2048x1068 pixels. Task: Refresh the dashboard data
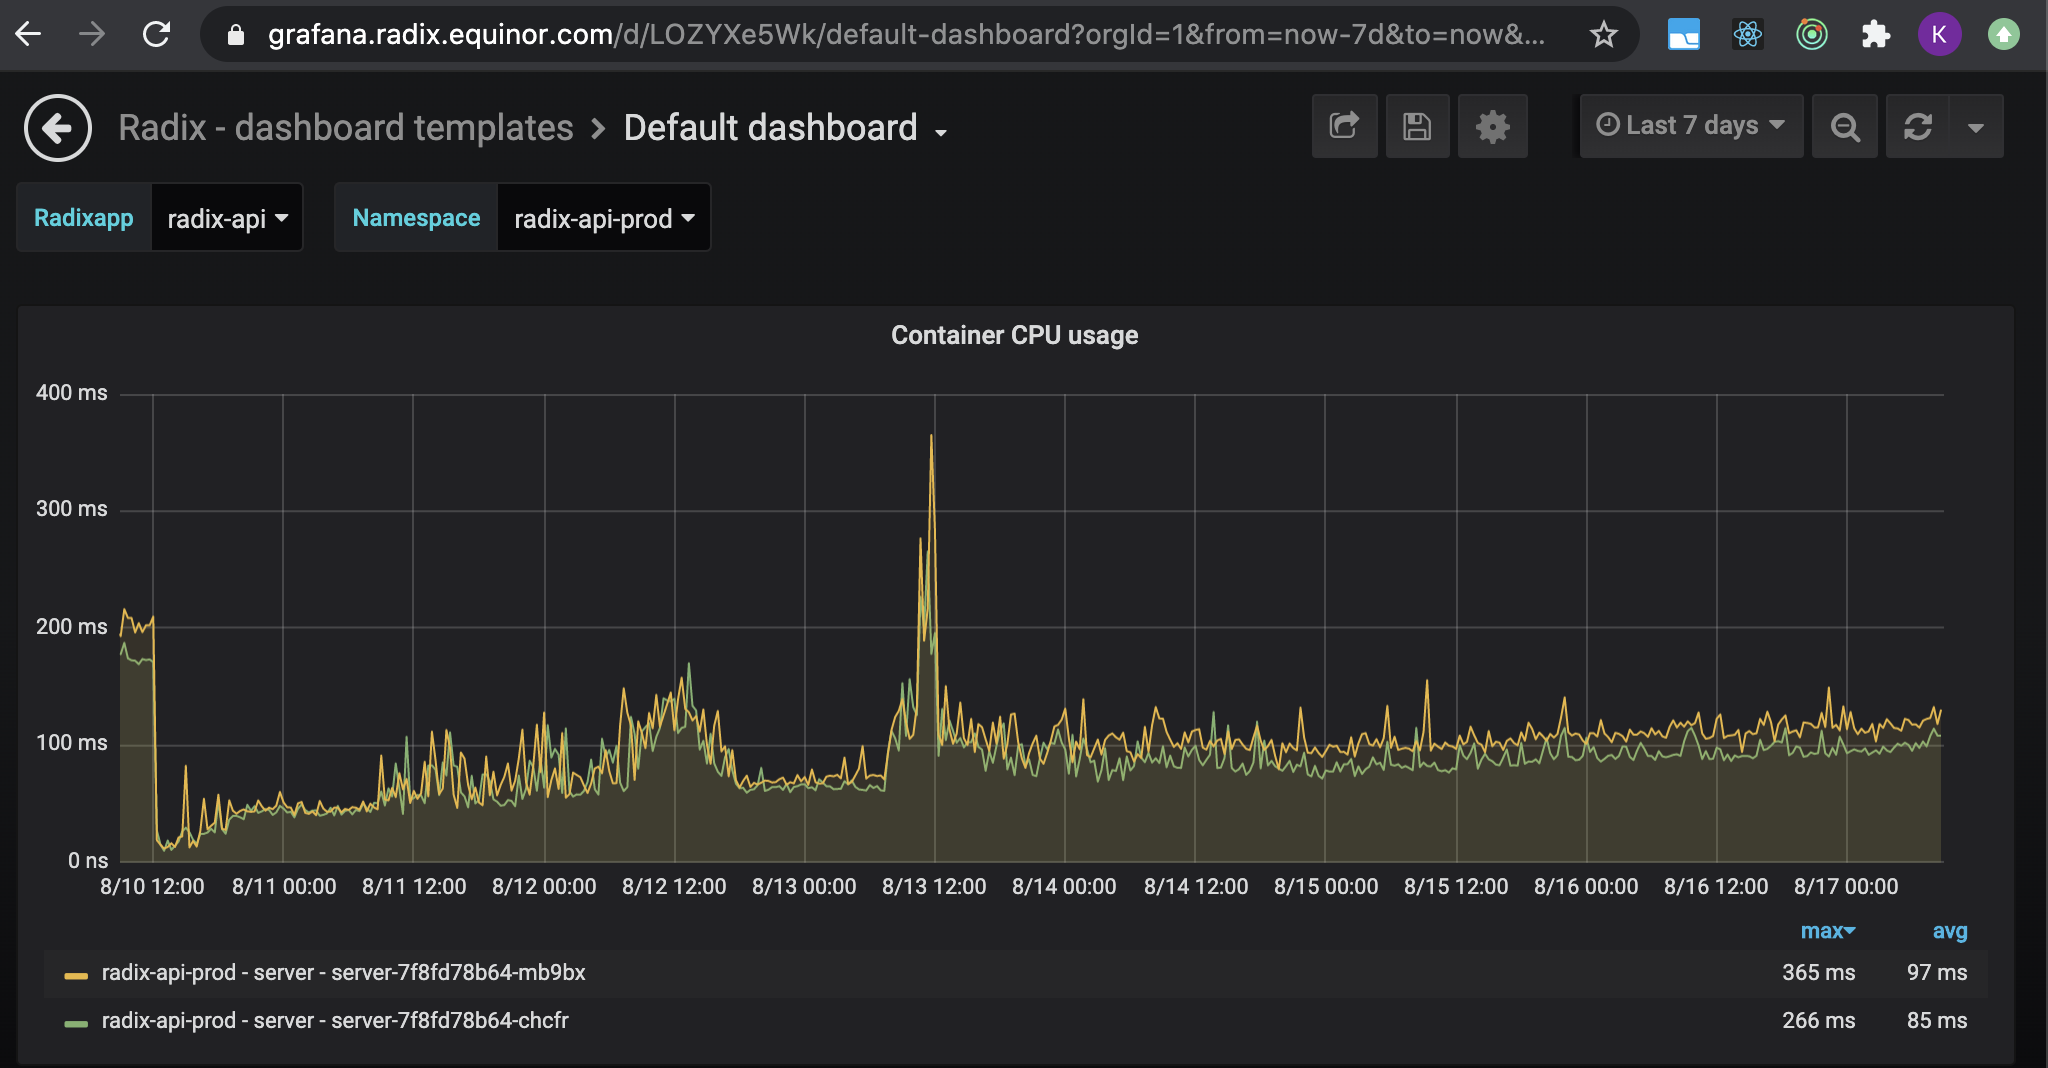1919,126
